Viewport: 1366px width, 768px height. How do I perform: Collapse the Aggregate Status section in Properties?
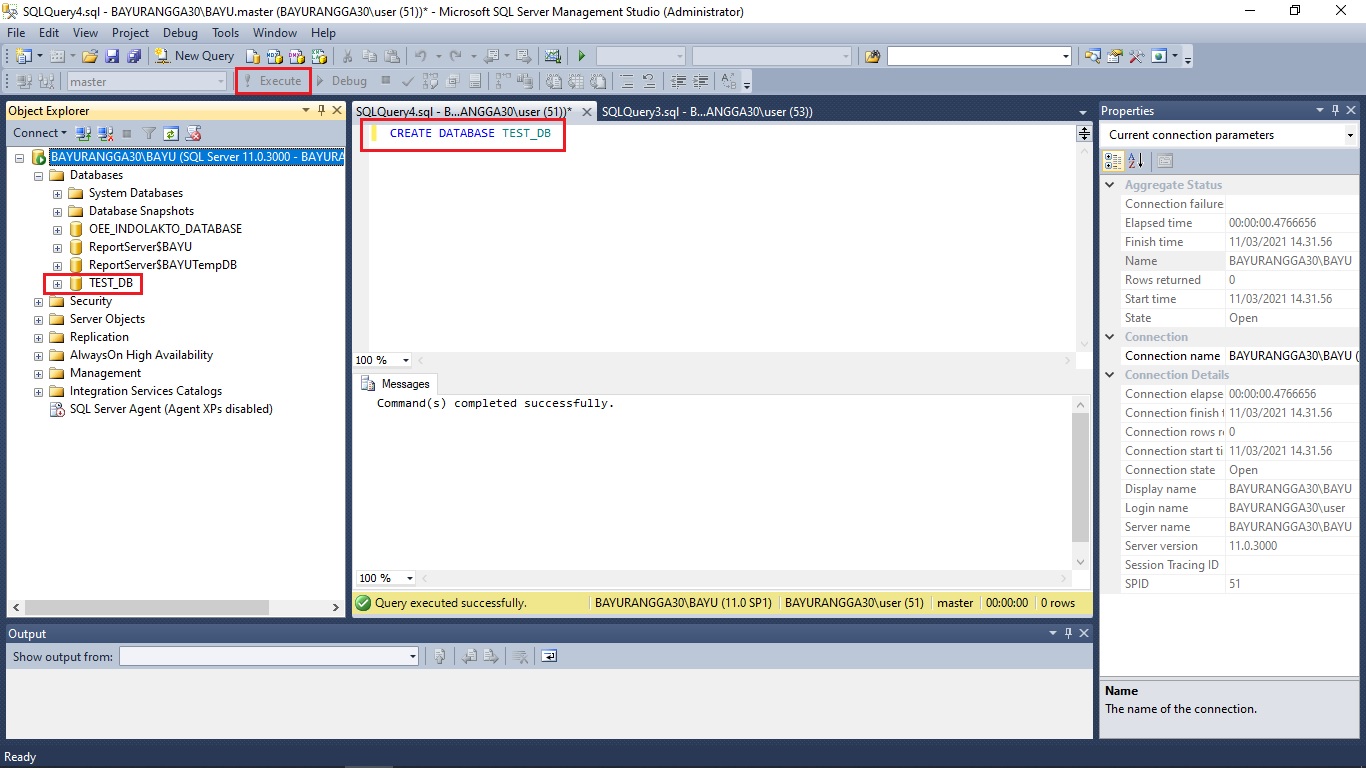tap(1109, 184)
